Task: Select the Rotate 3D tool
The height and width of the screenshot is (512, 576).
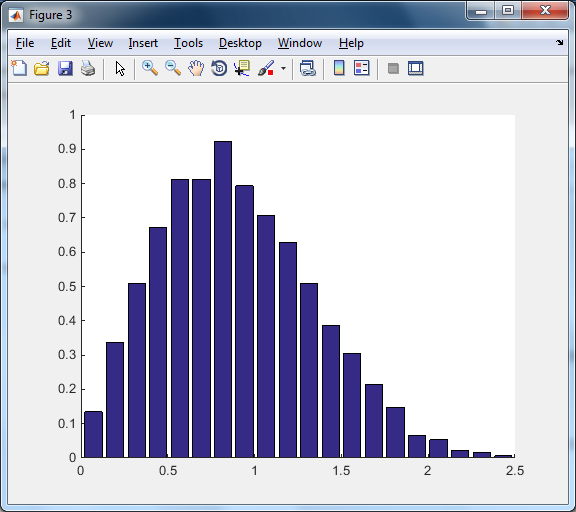Action: click(219, 68)
